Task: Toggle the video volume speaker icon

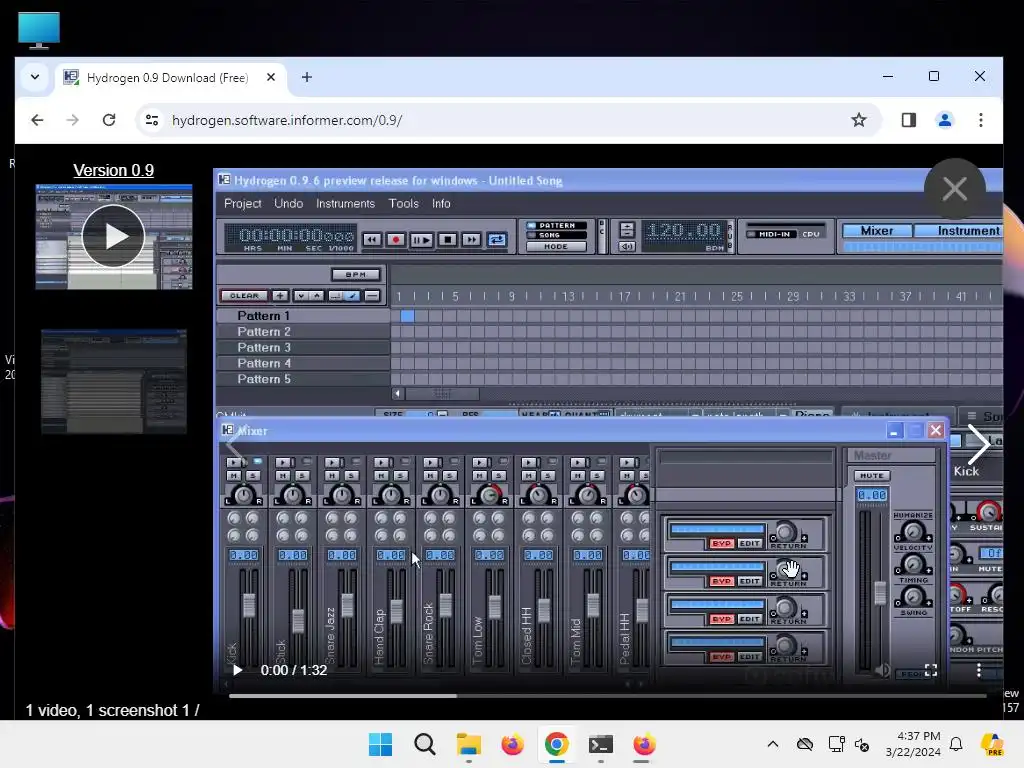Action: pyautogui.click(x=883, y=670)
